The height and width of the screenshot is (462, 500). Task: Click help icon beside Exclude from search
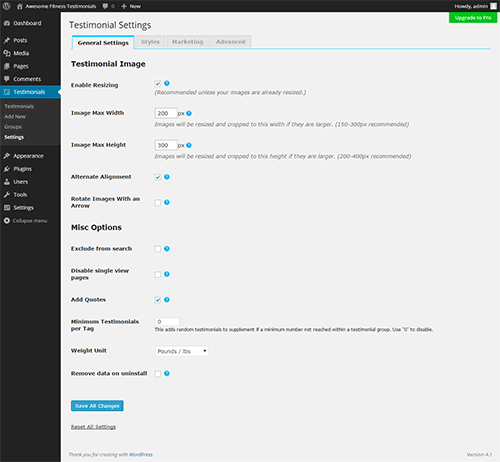click(167, 249)
